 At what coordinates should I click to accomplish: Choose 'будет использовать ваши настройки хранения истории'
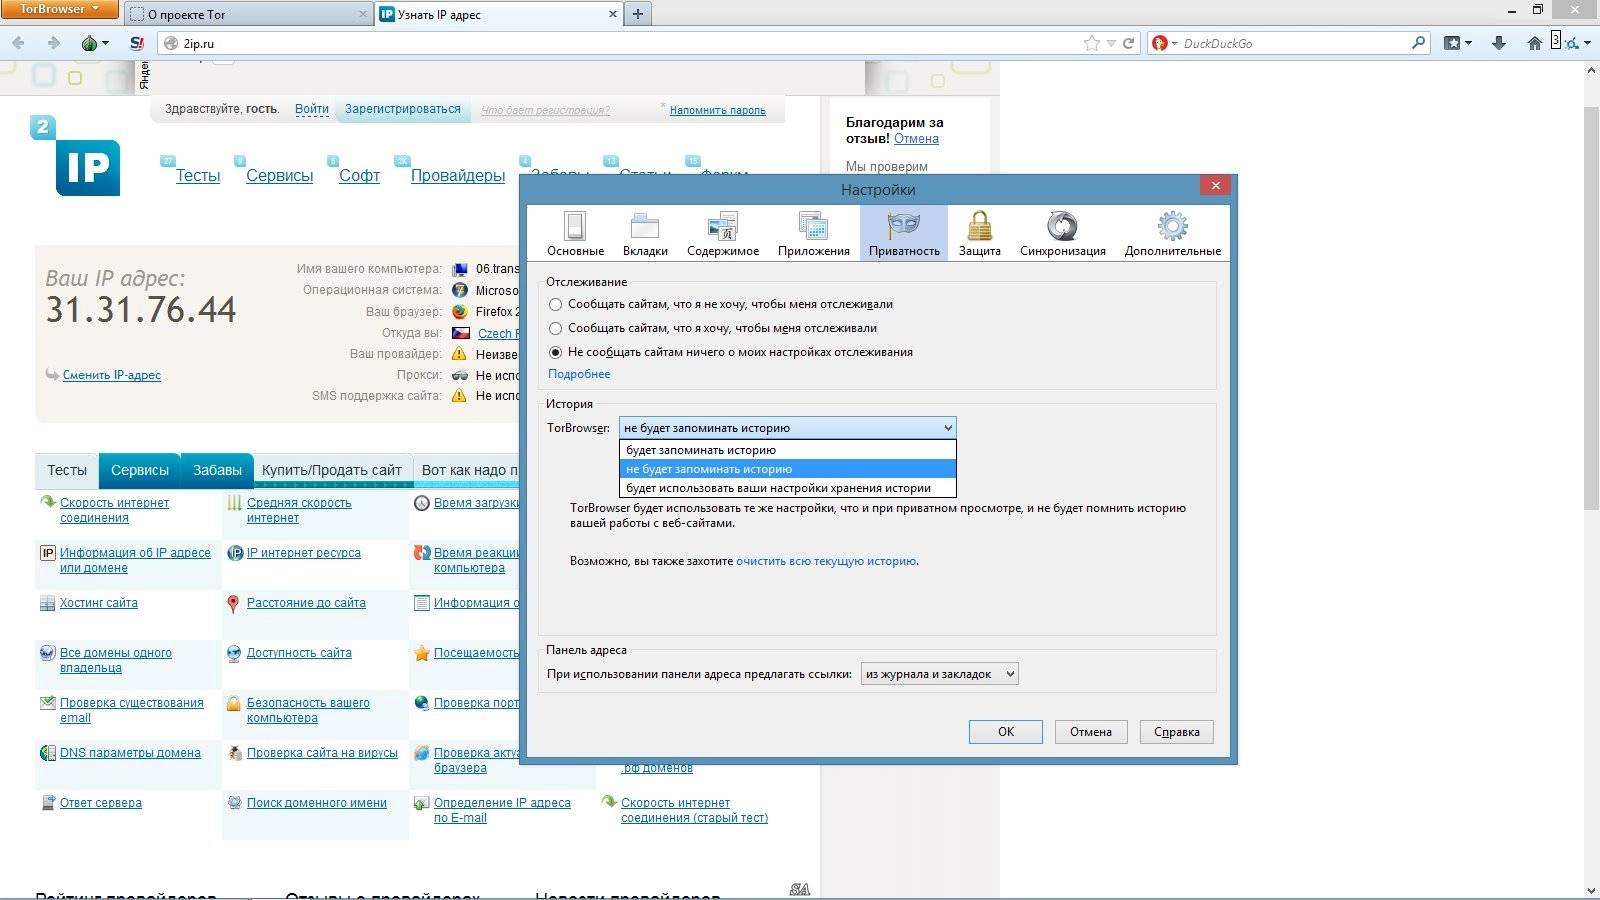[x=788, y=488]
